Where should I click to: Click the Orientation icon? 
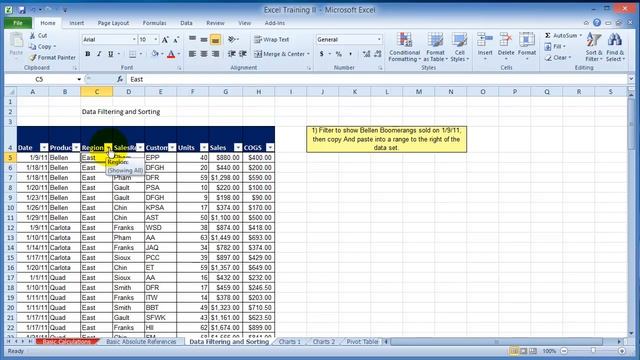(x=232, y=39)
